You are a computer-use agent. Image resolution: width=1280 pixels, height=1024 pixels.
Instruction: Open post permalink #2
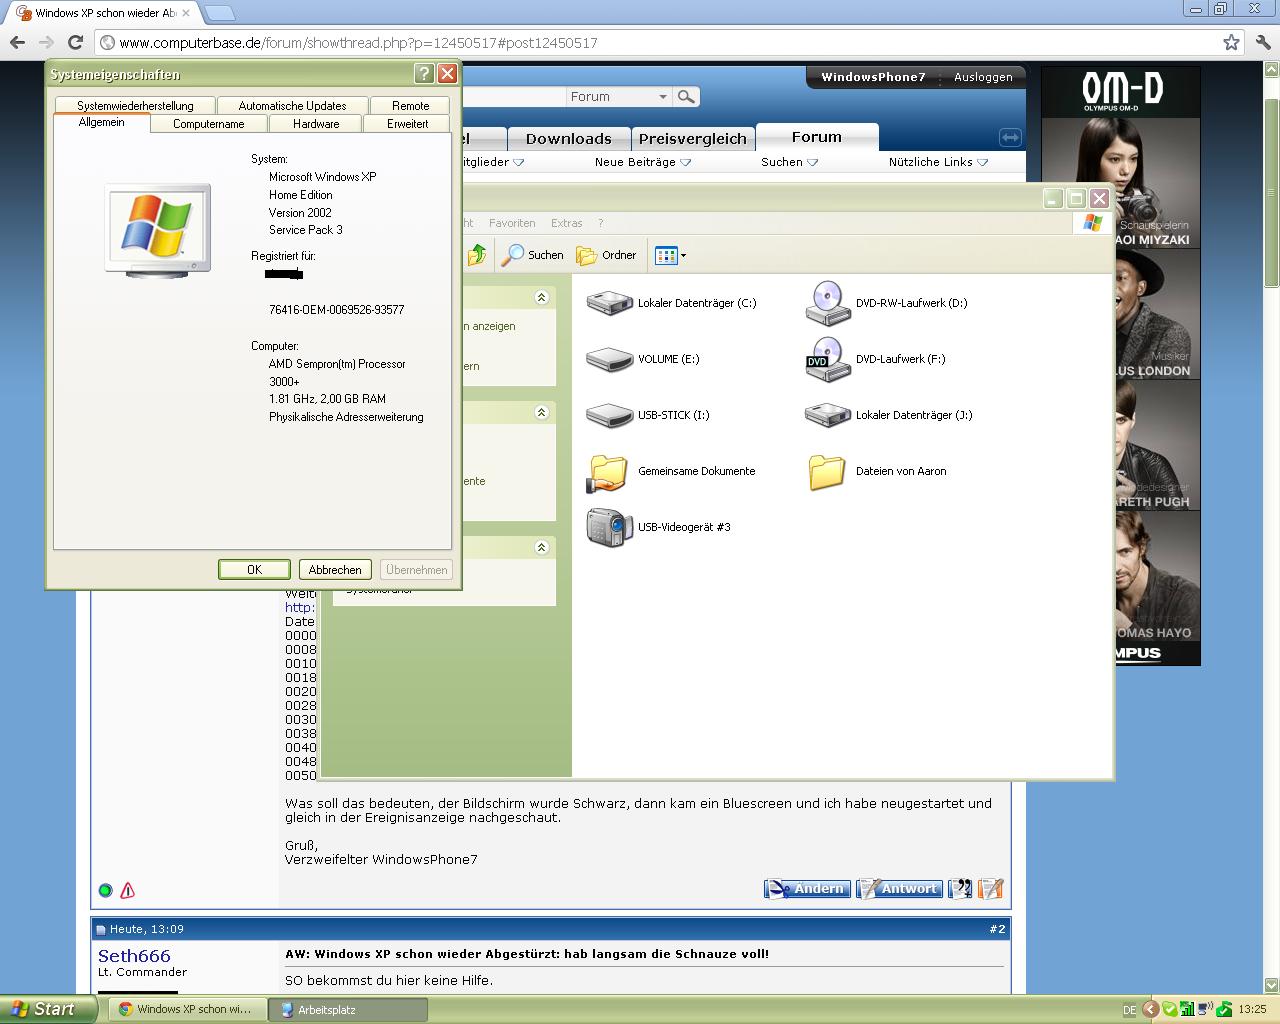pos(997,929)
